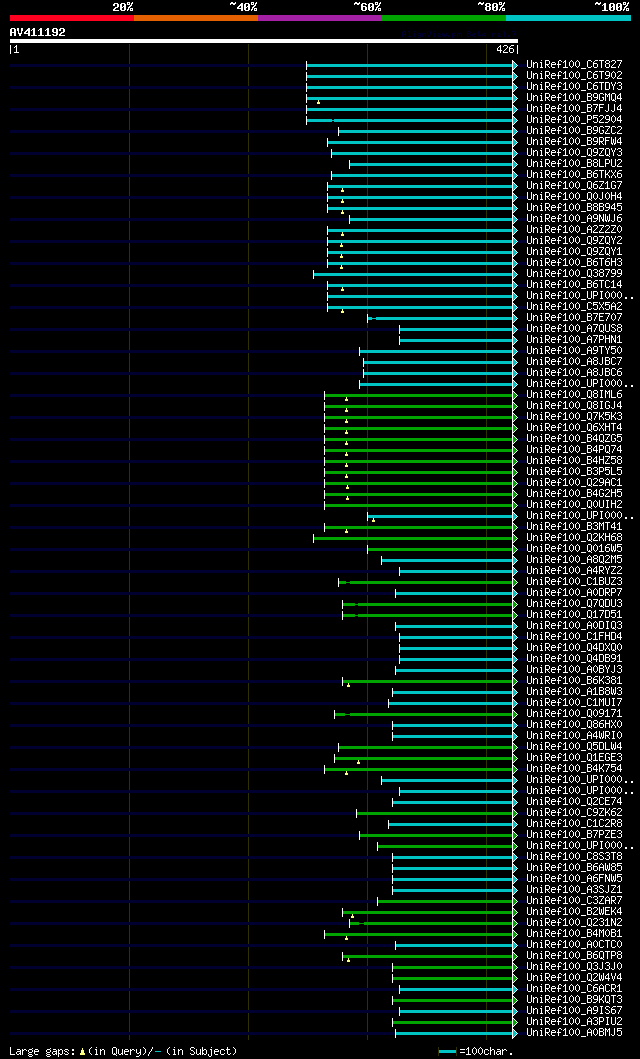Open hit UniRef100_C6TDY3
This screenshot has width=640, height=1059.
(575, 87)
